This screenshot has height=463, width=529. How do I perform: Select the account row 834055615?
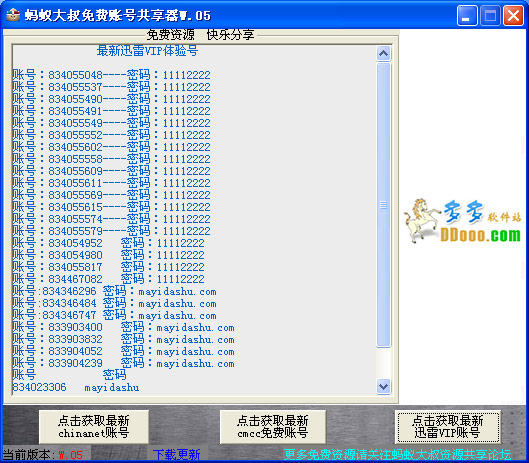pyautogui.click(x=112, y=207)
